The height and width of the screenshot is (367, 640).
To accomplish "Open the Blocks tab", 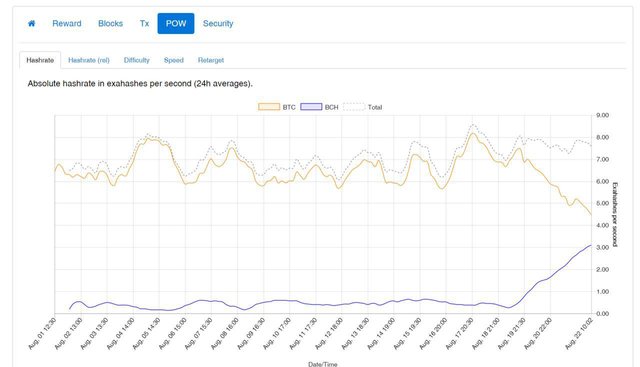I will (110, 23).
